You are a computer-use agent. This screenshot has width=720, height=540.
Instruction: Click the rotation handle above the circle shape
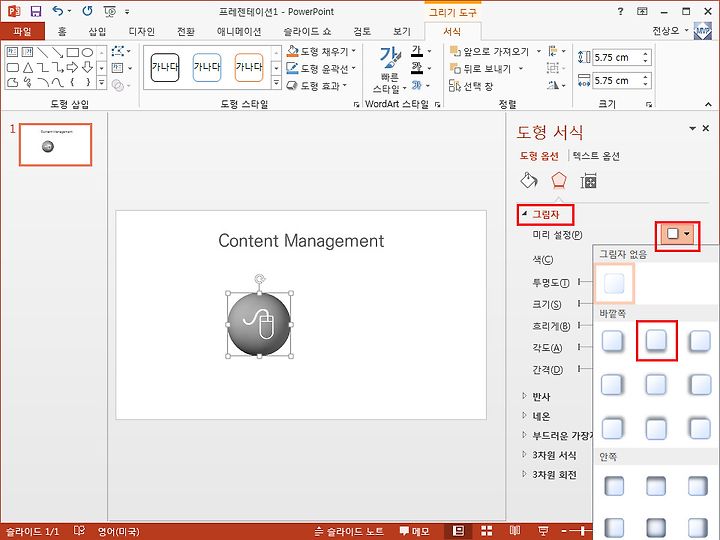[x=259, y=278]
